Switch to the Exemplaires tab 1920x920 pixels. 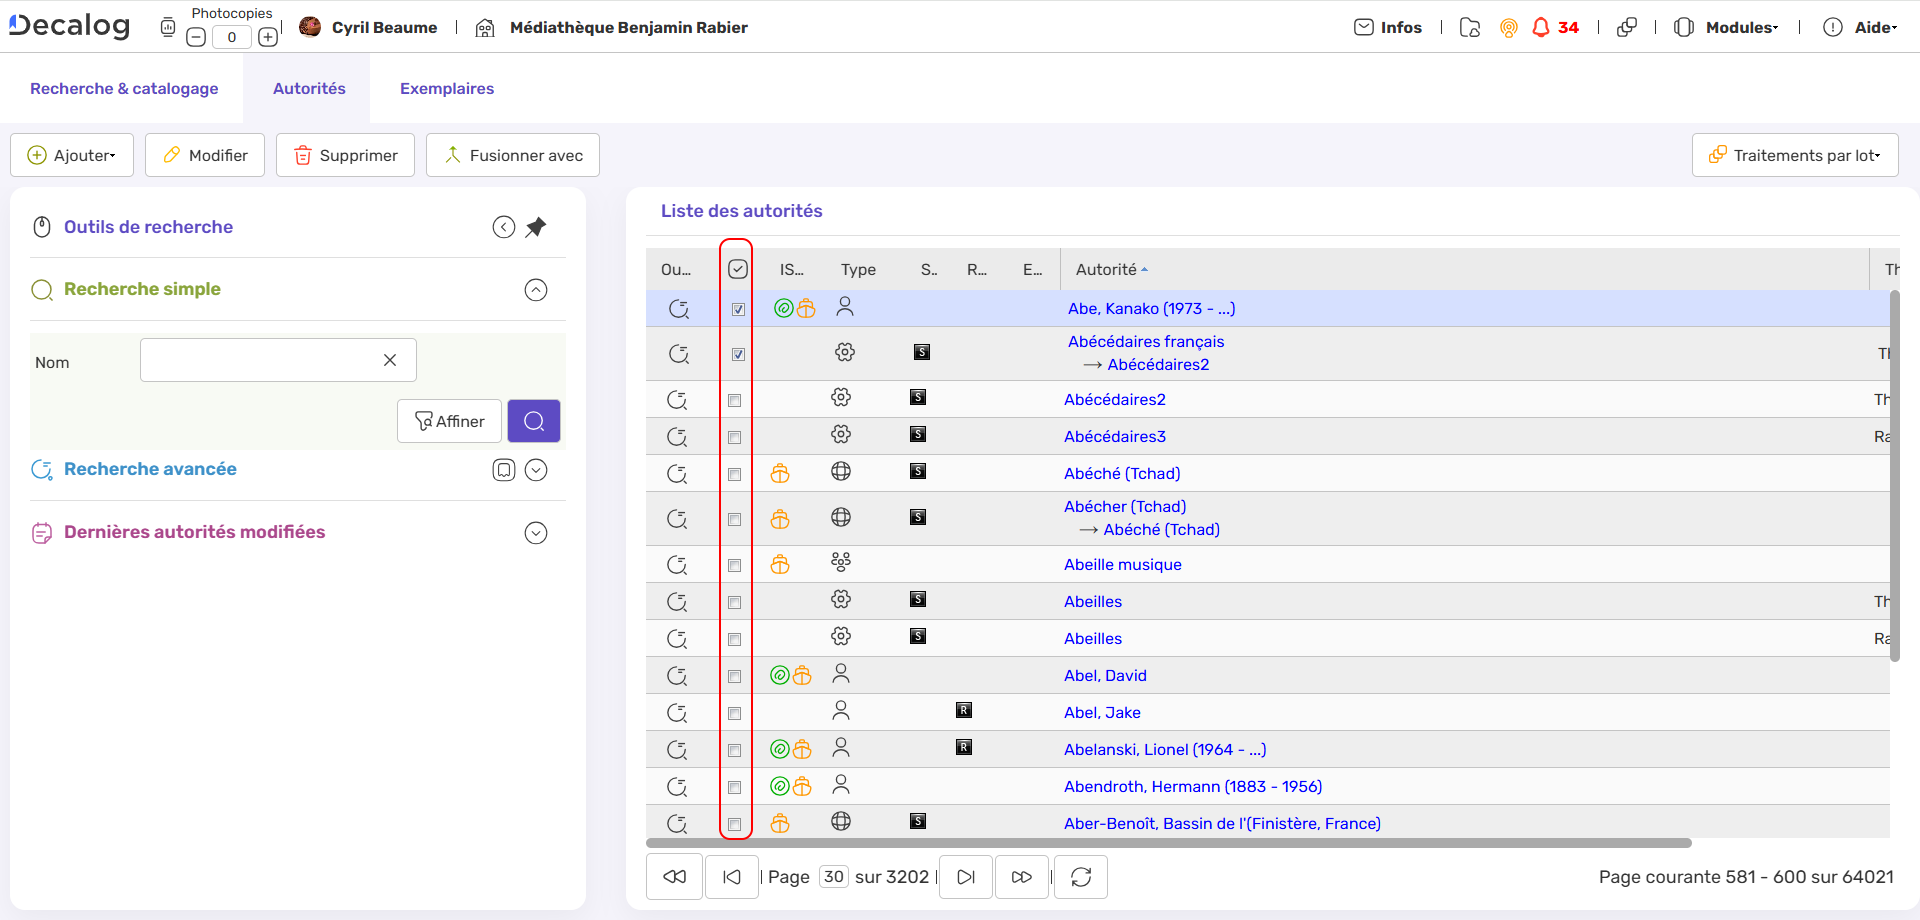(x=446, y=88)
